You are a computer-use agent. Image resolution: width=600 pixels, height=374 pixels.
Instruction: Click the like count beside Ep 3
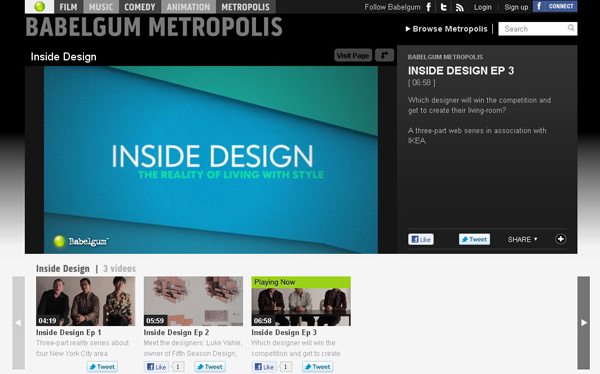pyautogui.click(x=285, y=367)
